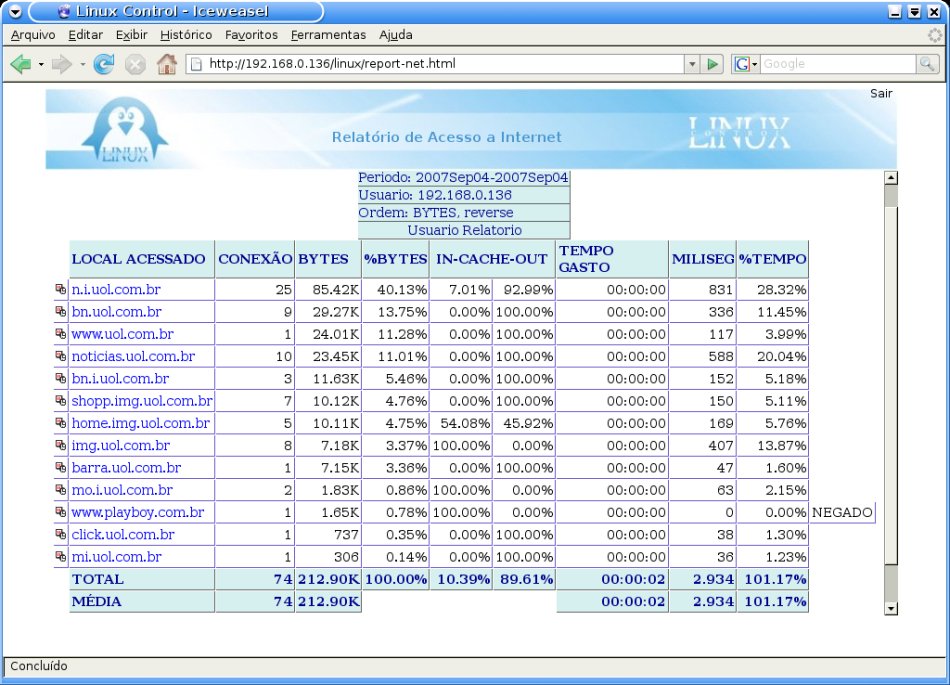This screenshot has height=685, width=950.
Task: Click the report scrollbar down arrow
Action: tap(891, 608)
